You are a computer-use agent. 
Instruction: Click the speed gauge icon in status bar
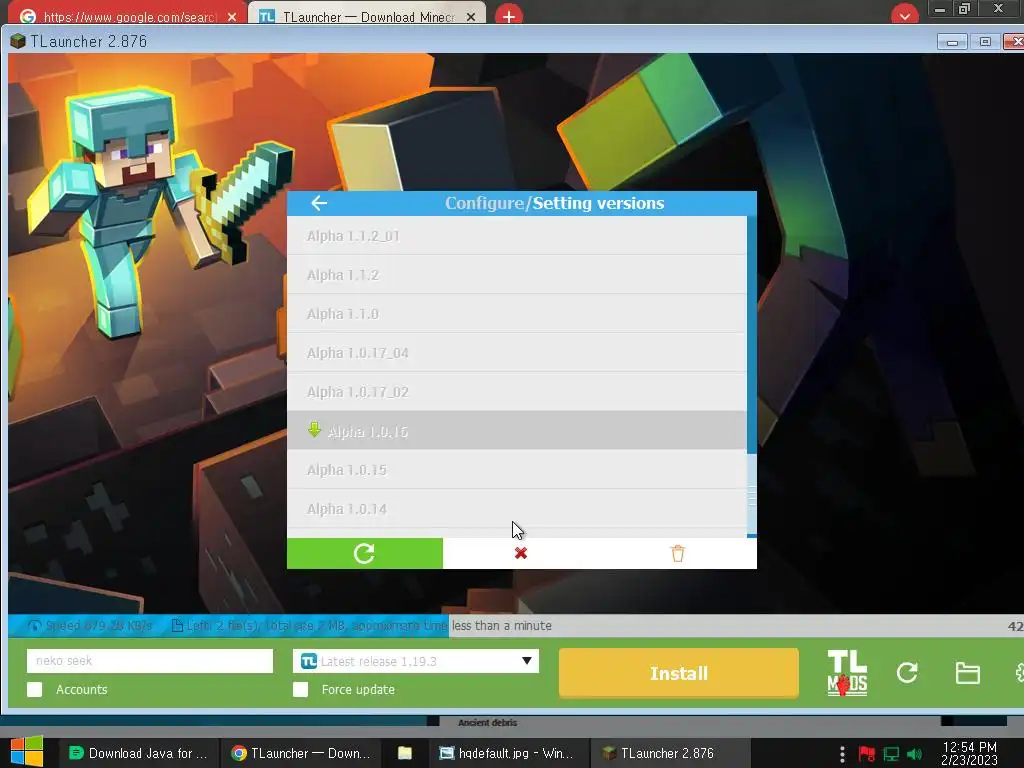pos(34,626)
